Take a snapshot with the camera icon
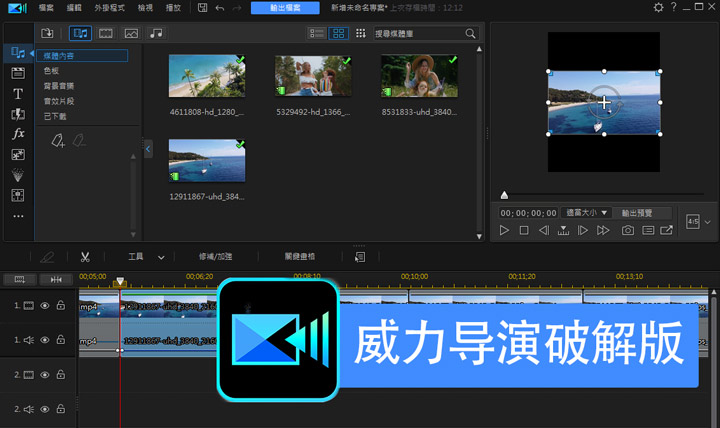 tap(628, 231)
